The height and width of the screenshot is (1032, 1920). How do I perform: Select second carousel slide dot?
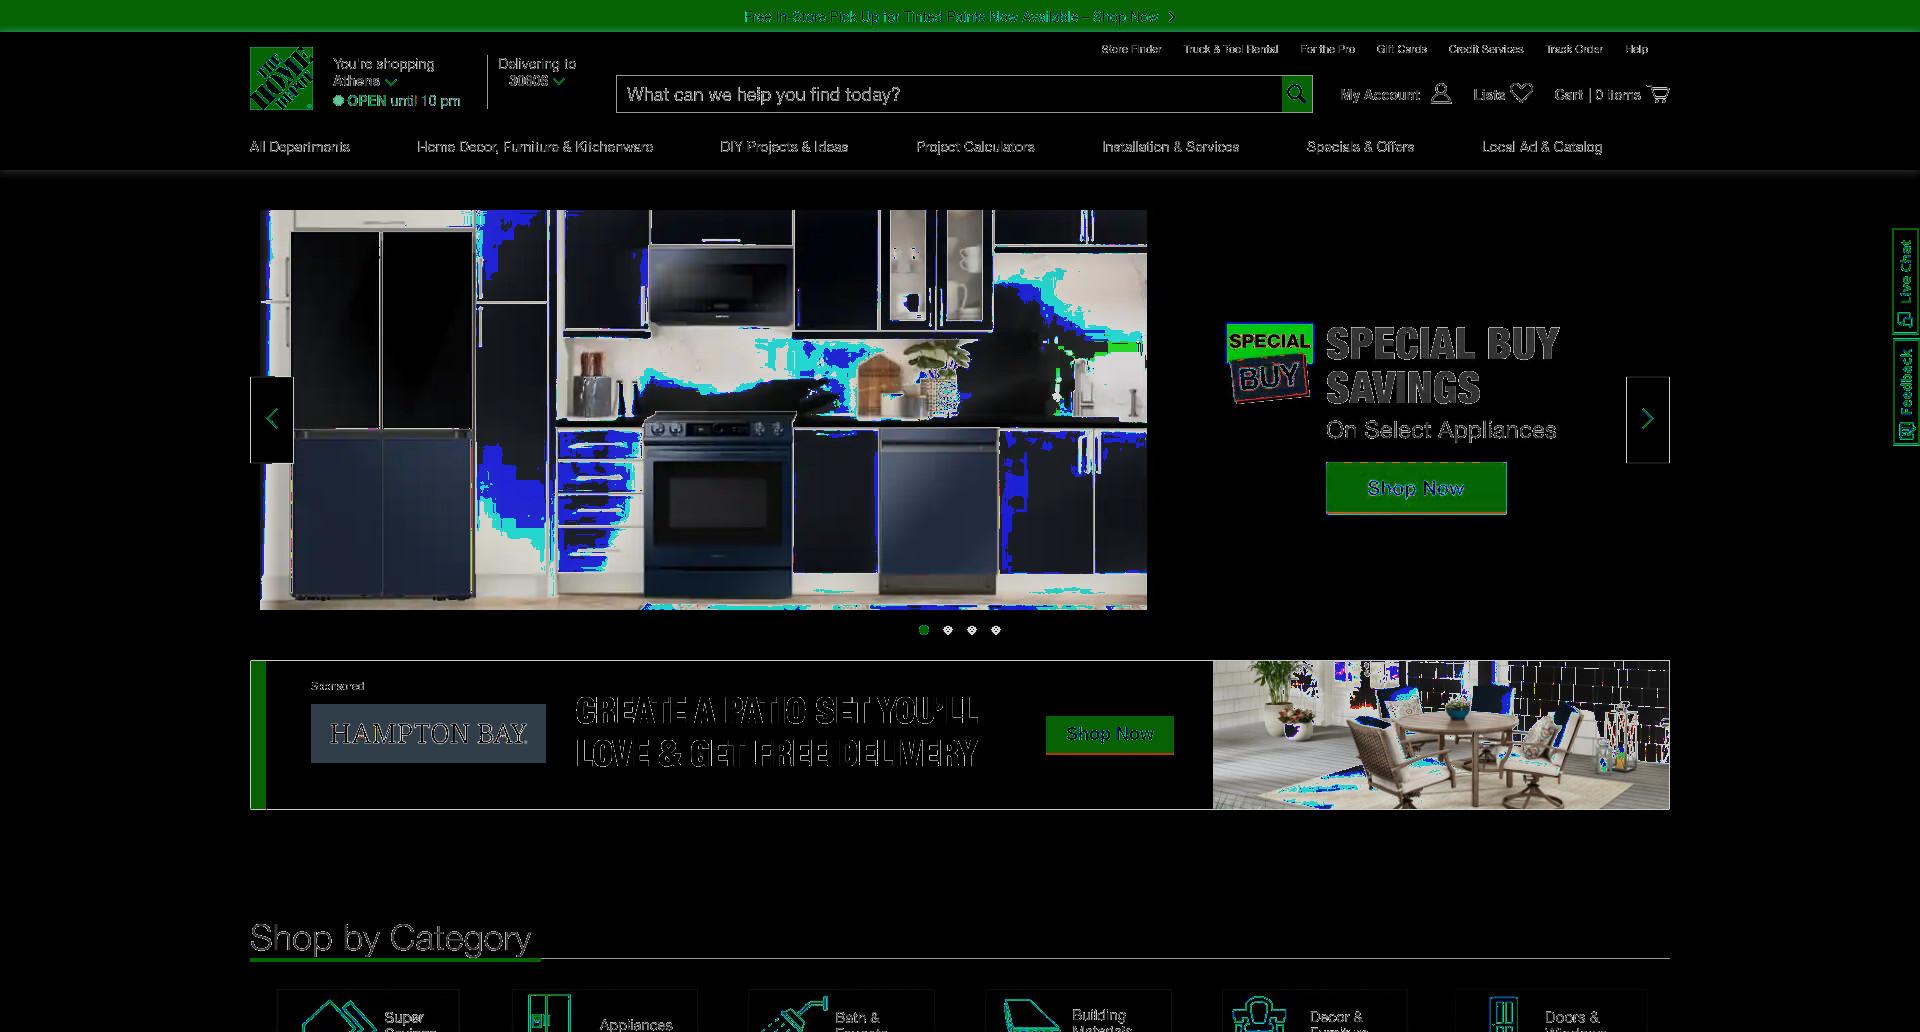(x=948, y=630)
